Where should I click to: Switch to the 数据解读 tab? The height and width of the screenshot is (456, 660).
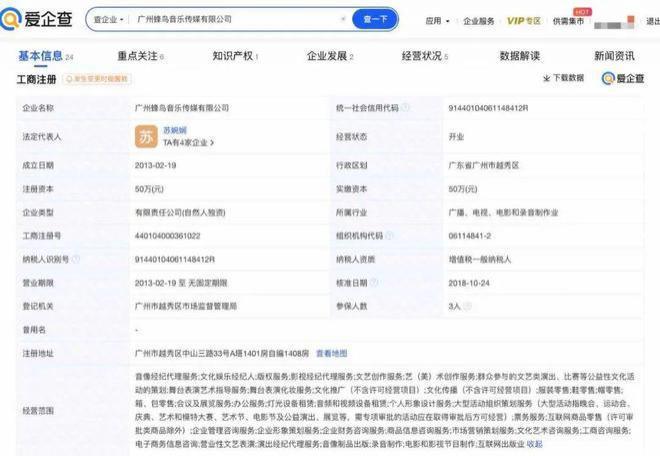click(x=519, y=56)
